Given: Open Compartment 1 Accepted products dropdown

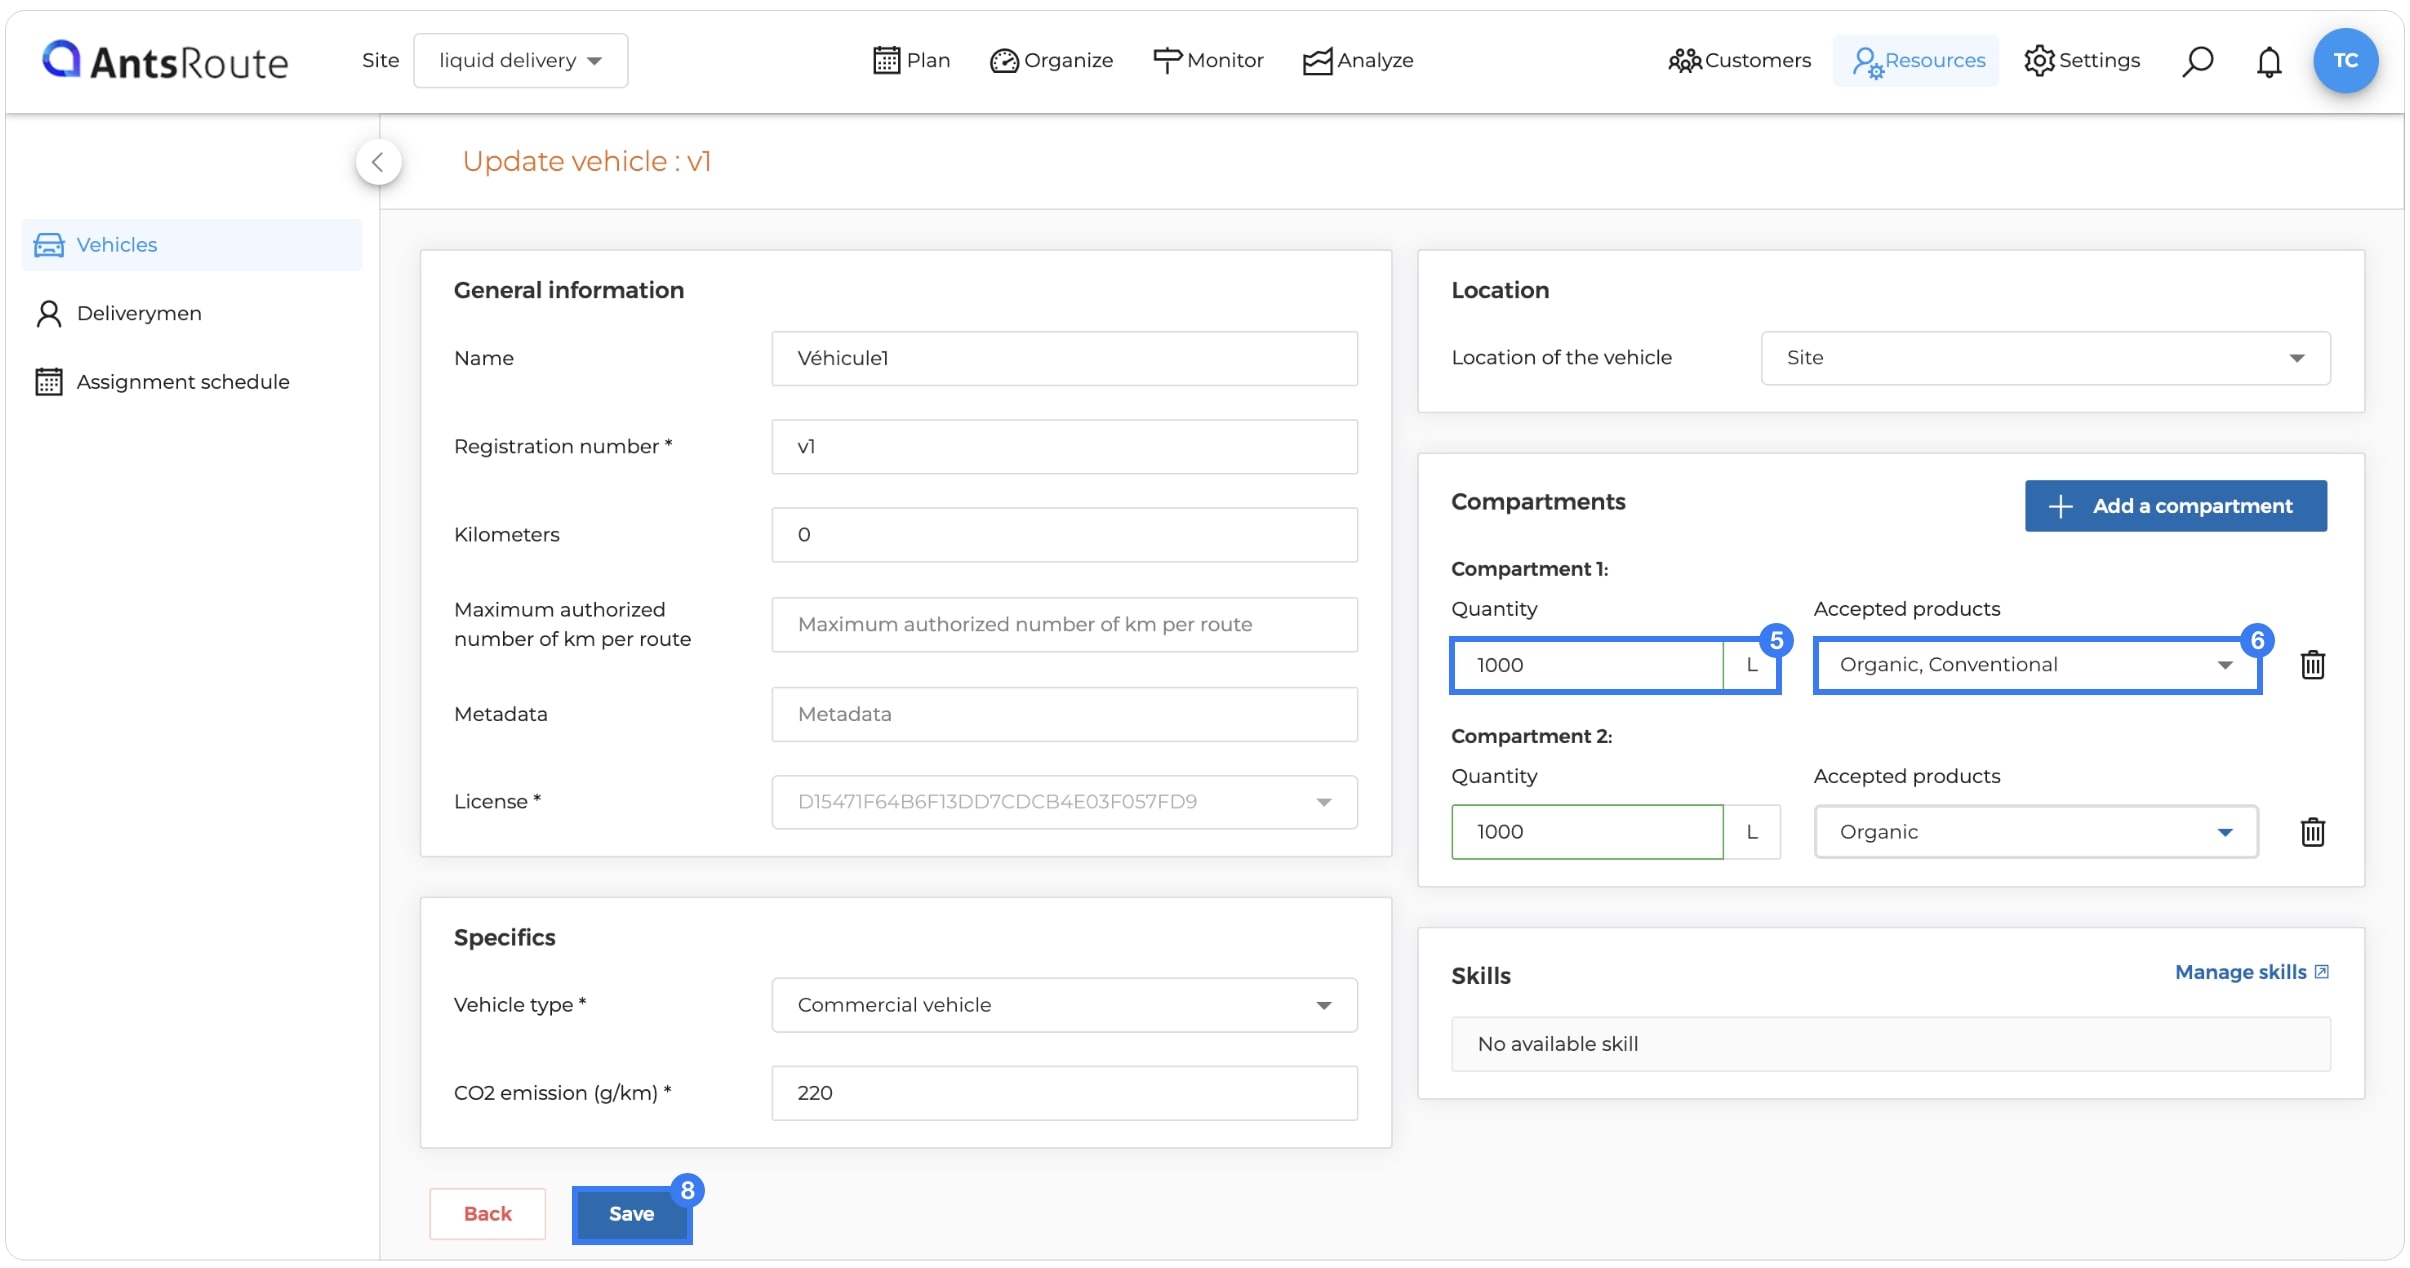Looking at the screenshot, I should tap(2036, 665).
